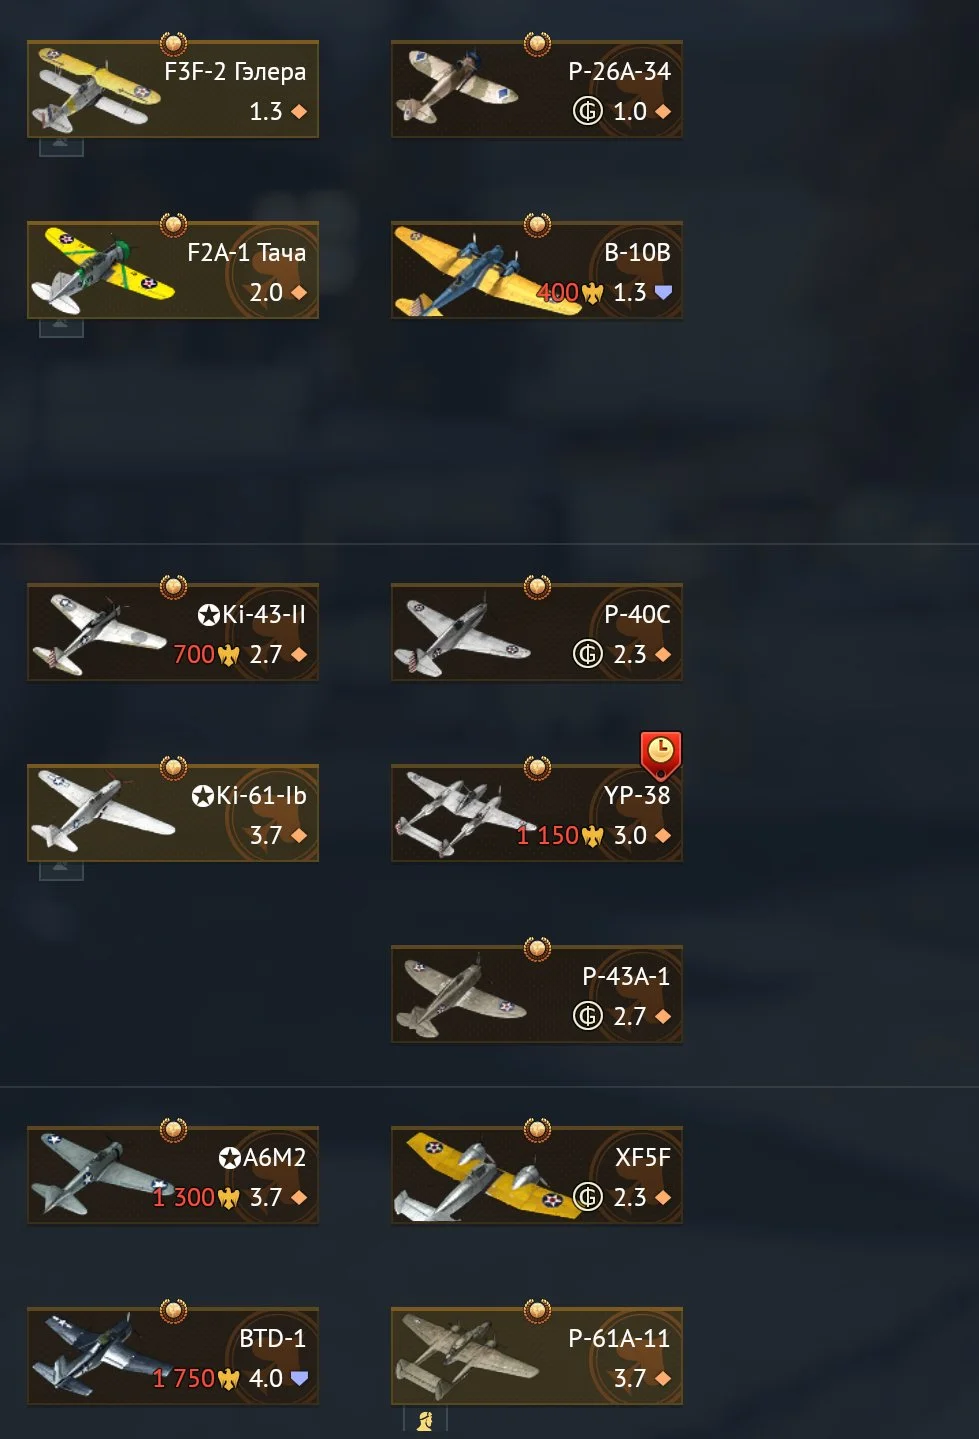Pick the F2A-1 Тача aircraft card
The image size is (979, 1439).
(173, 270)
